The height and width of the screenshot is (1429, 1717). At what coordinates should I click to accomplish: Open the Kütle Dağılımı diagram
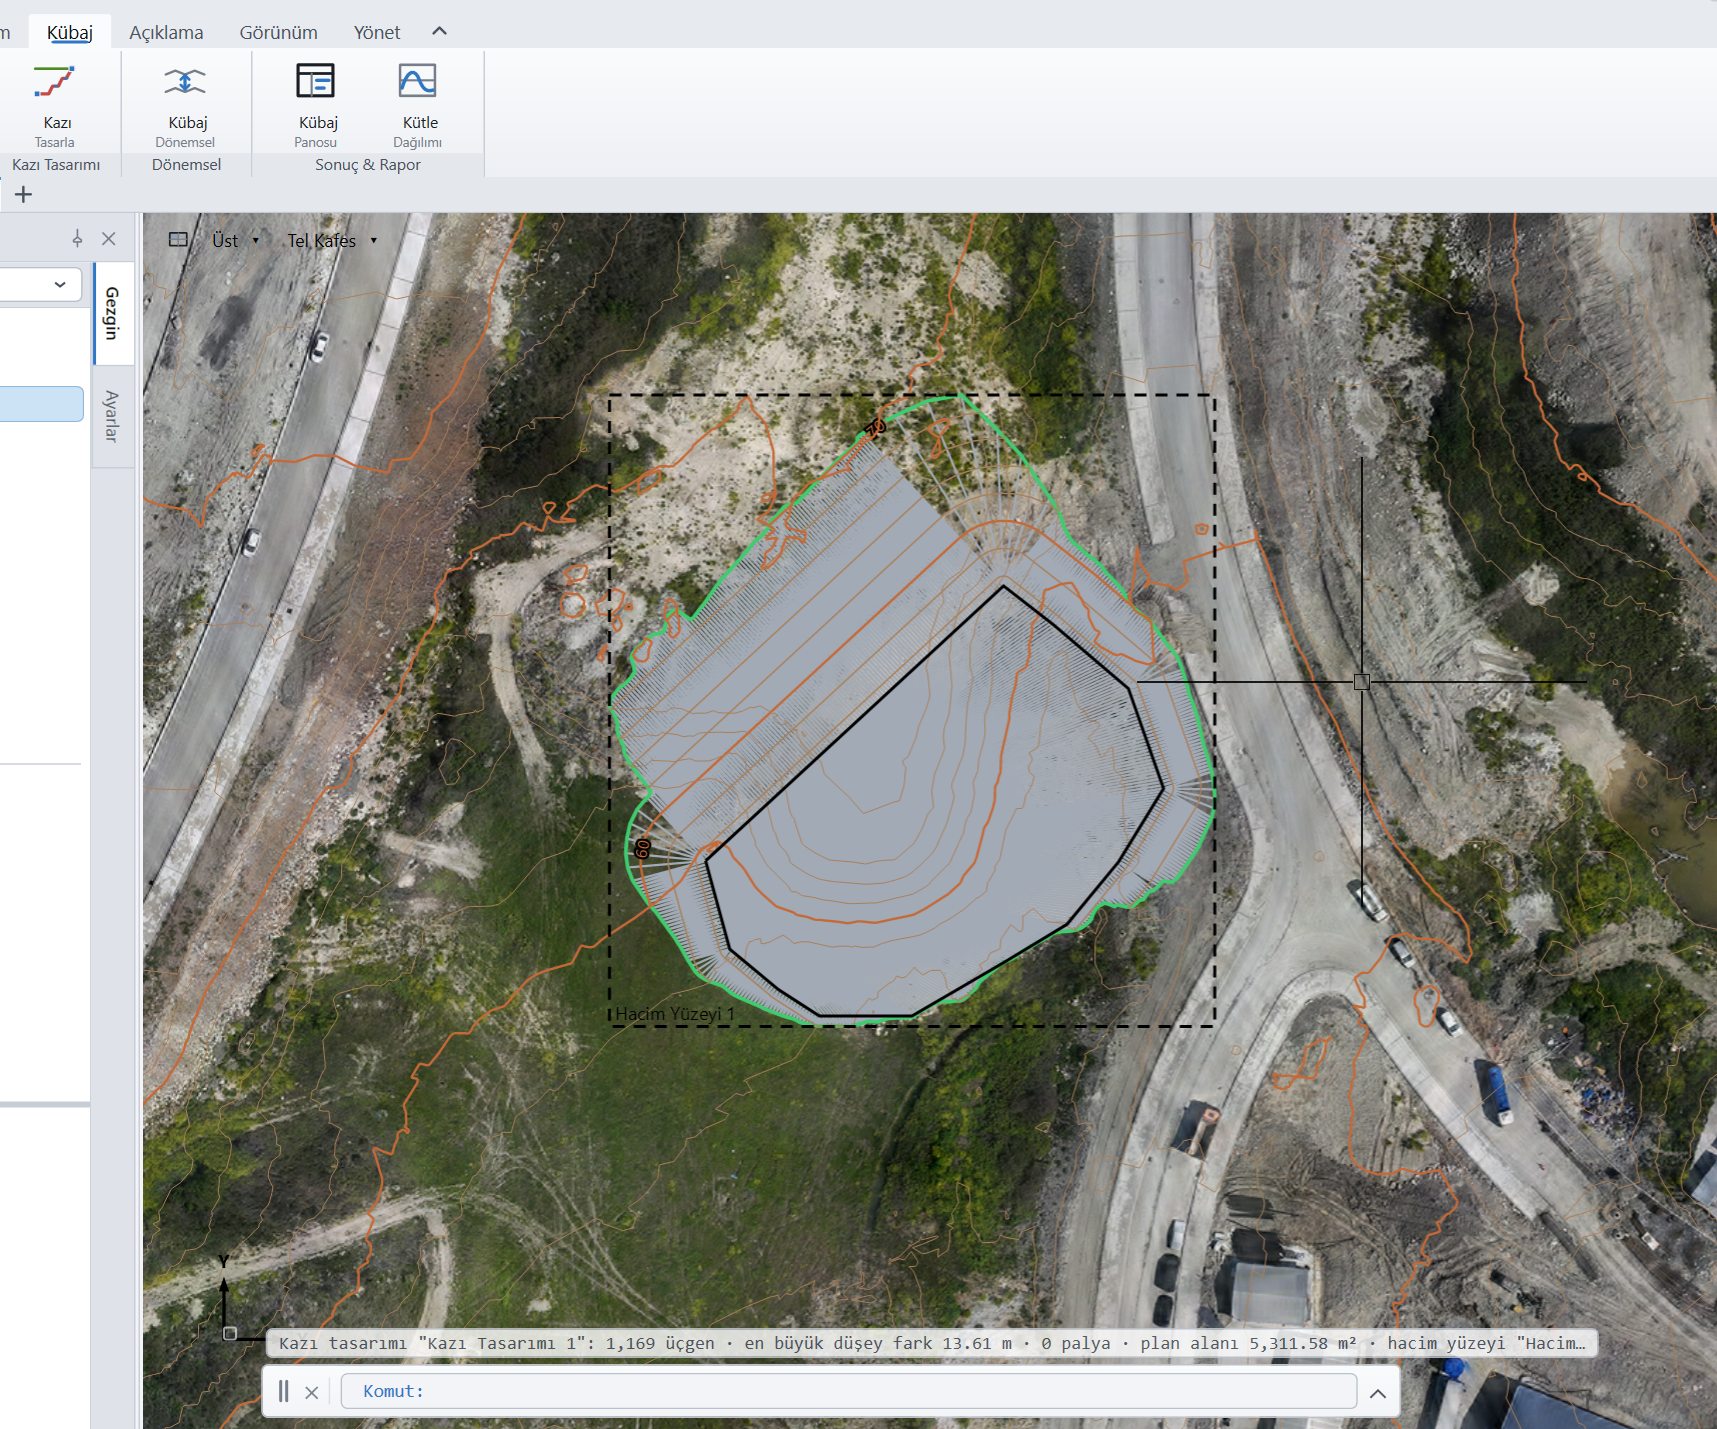coord(419,105)
